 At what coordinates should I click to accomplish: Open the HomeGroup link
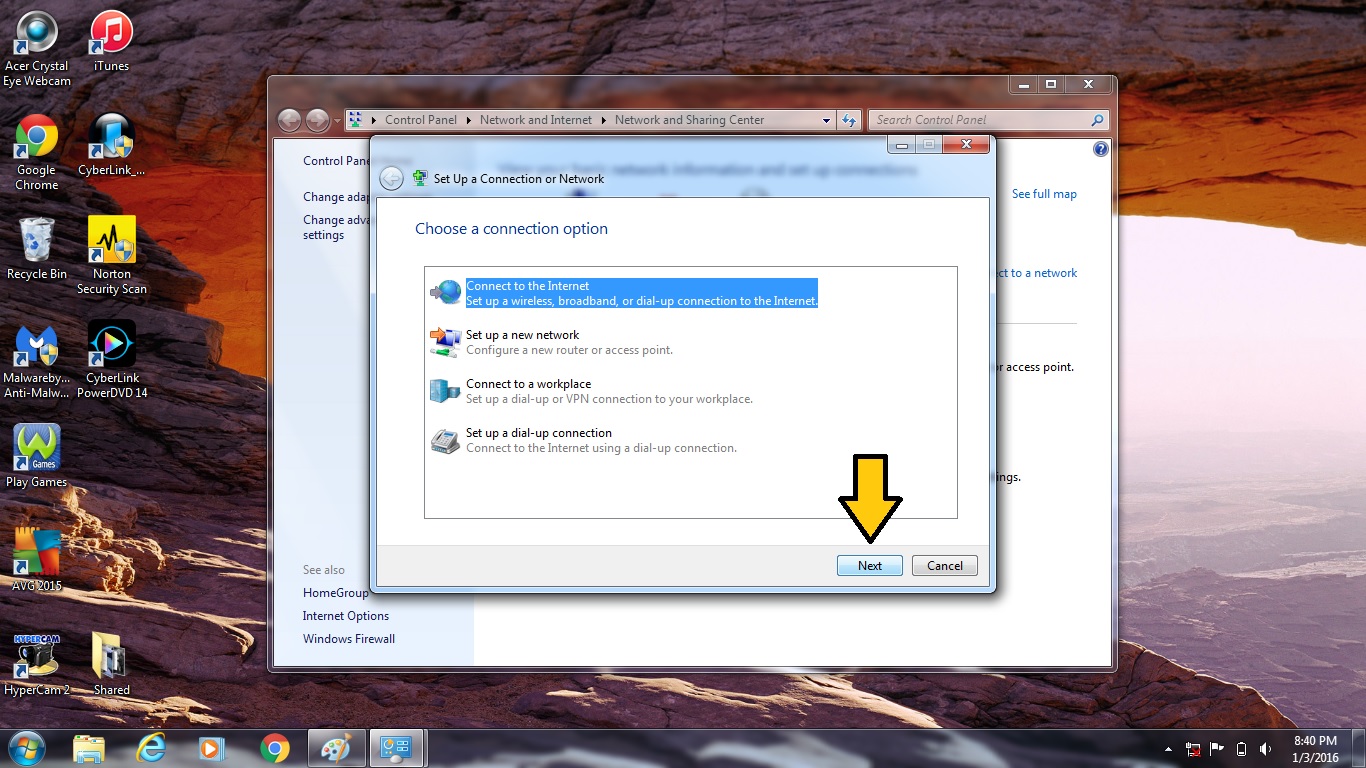click(x=336, y=593)
